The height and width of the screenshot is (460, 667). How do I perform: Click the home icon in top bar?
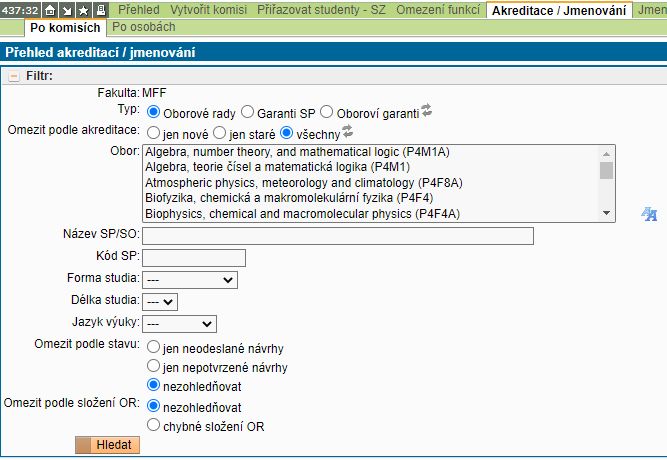[x=50, y=10]
